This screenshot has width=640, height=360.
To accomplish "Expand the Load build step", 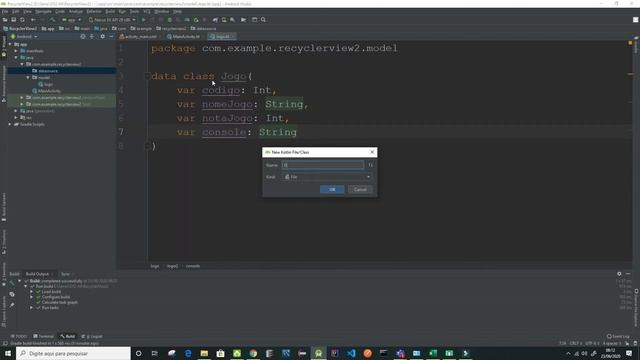I will point(31,292).
